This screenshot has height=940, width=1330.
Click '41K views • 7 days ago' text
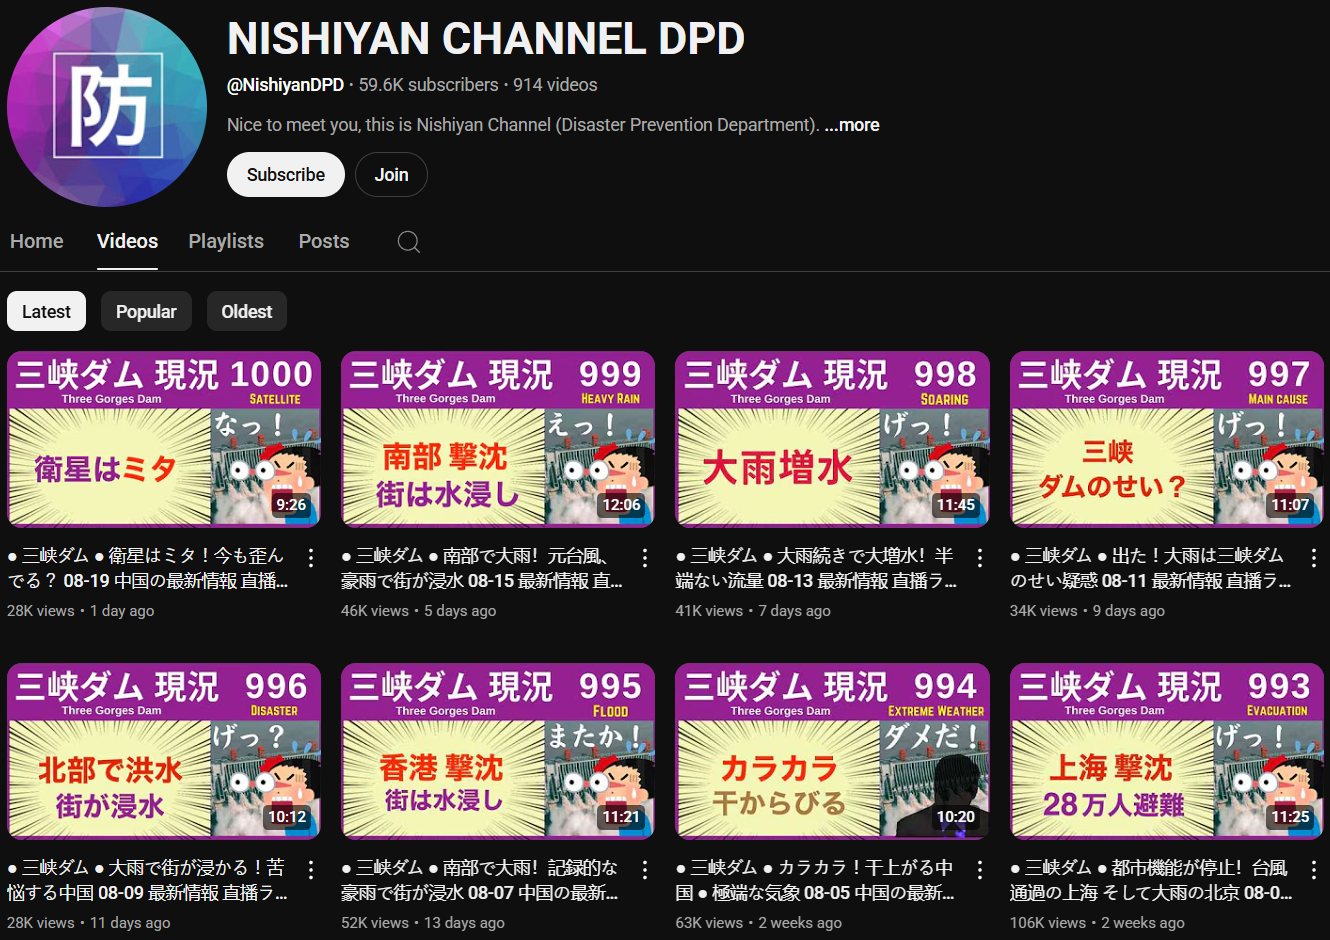(753, 611)
